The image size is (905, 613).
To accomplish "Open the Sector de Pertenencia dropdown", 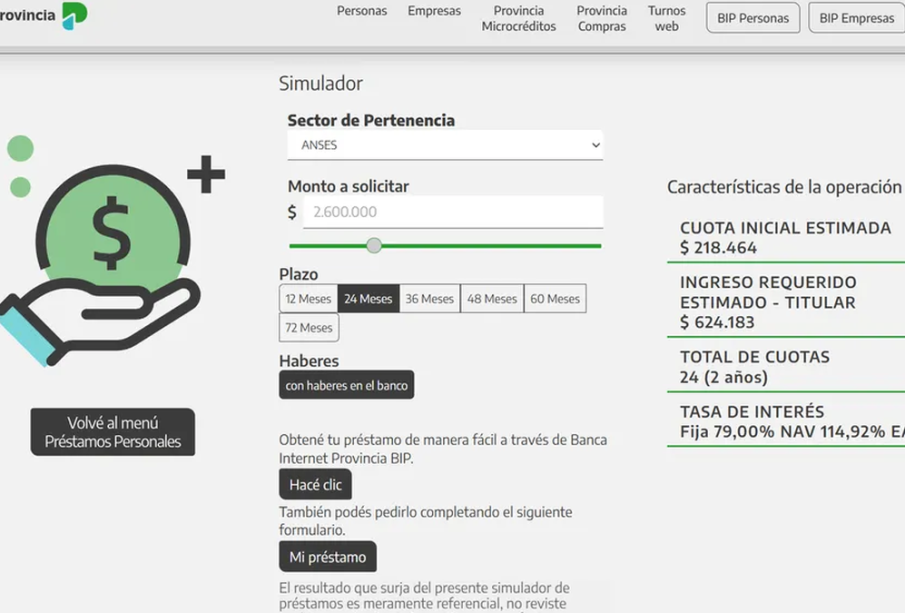I will point(445,145).
